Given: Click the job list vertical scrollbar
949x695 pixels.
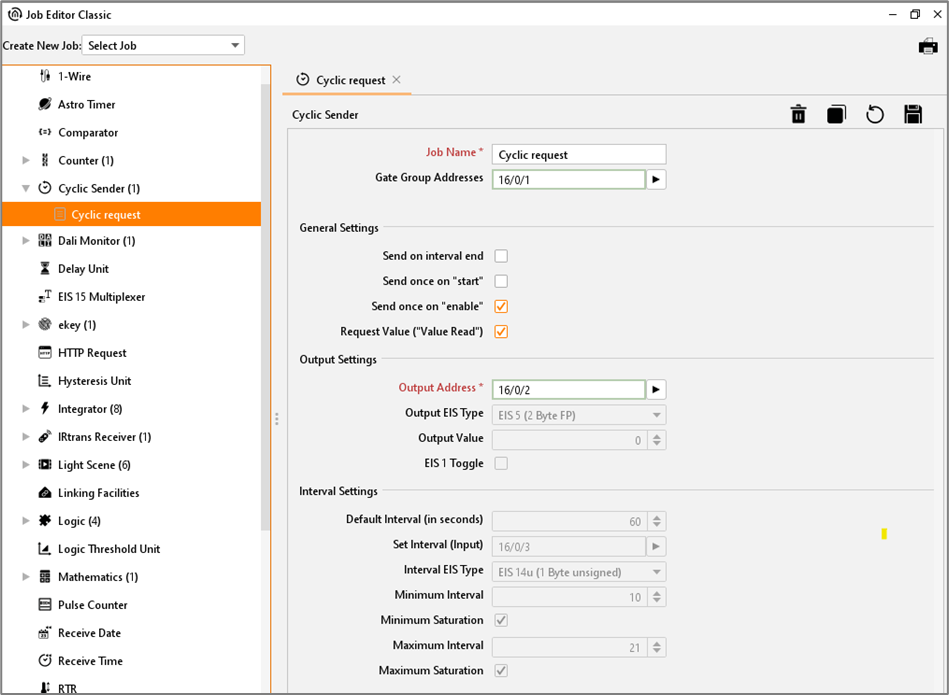Looking at the screenshot, I should [265, 300].
